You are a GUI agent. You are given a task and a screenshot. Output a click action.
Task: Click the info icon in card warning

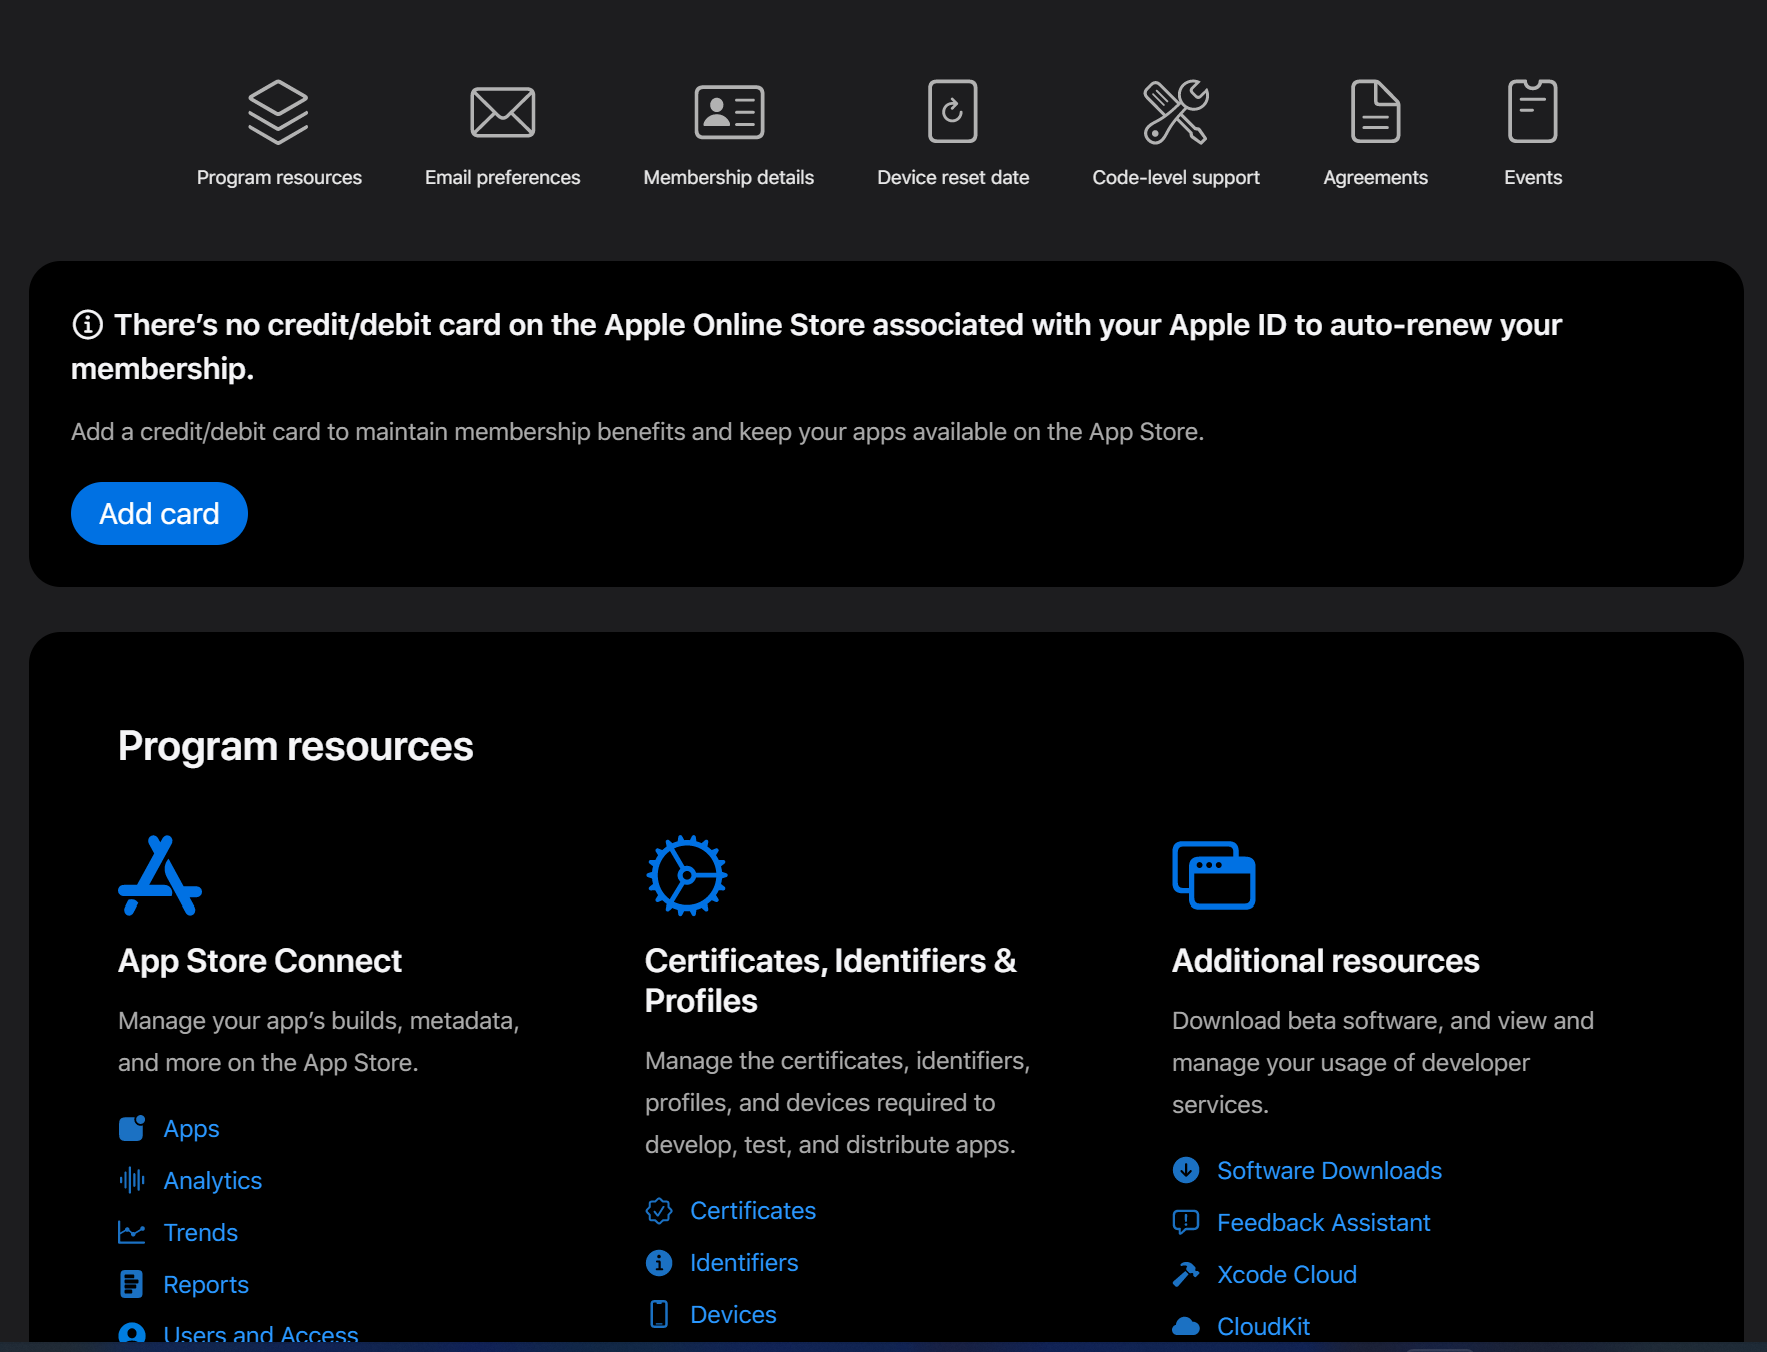point(88,324)
